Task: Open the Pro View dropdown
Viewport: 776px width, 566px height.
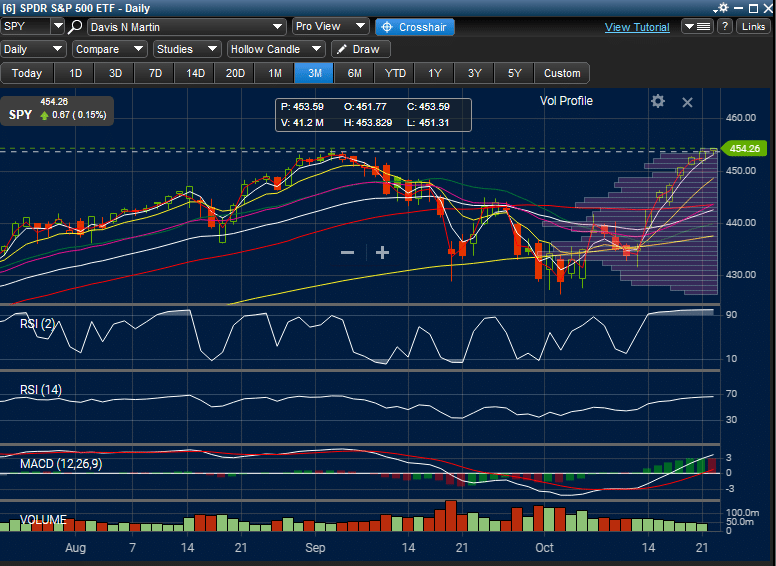Action: (x=331, y=26)
